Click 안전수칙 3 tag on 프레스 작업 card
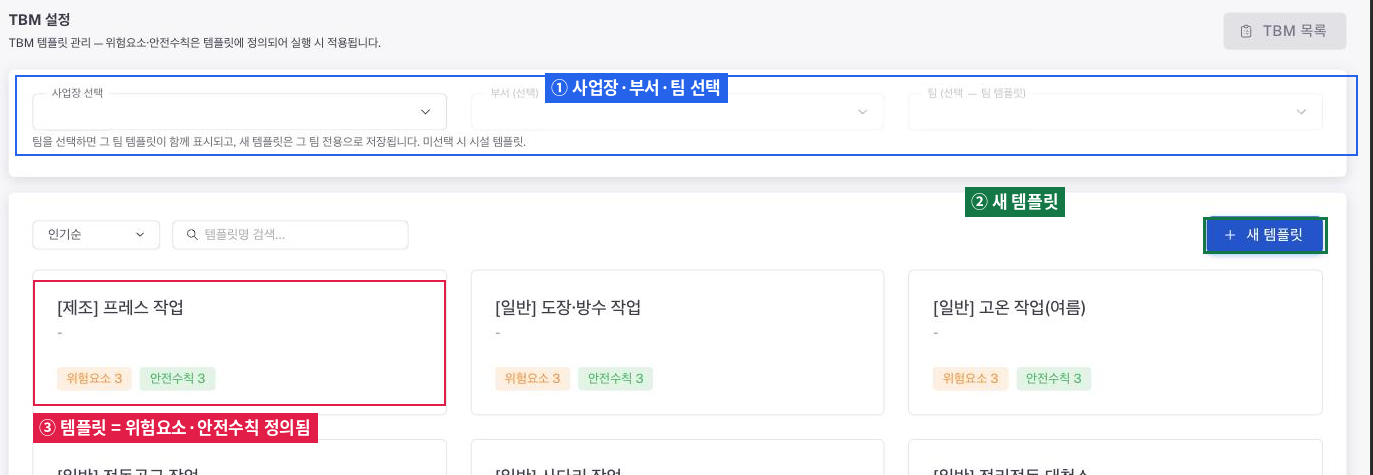Viewport: 1373px width, 475px height. pyautogui.click(x=178, y=378)
